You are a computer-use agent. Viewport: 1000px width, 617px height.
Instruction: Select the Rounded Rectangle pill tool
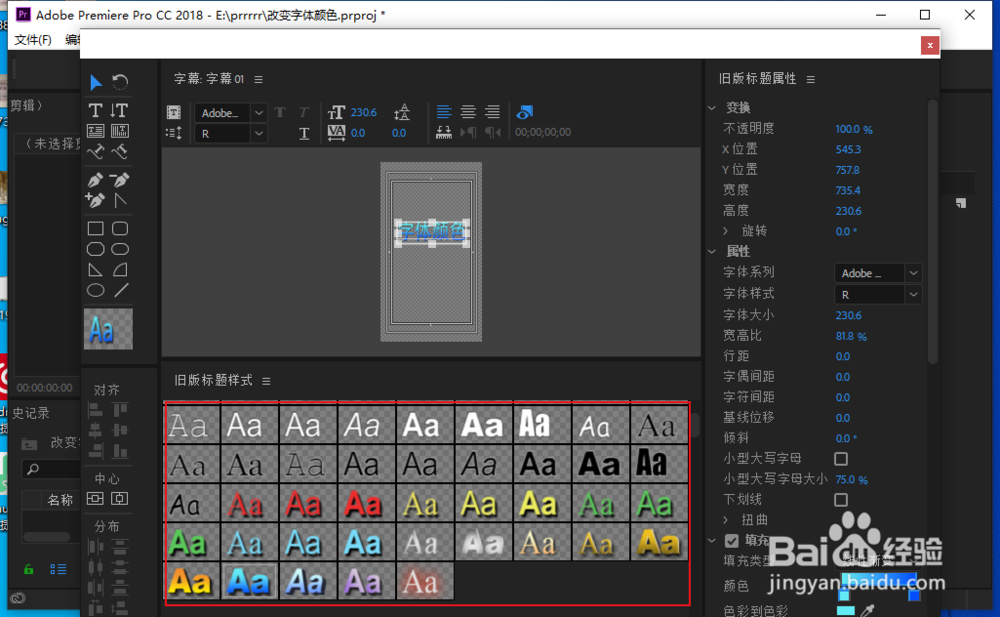tap(120, 249)
